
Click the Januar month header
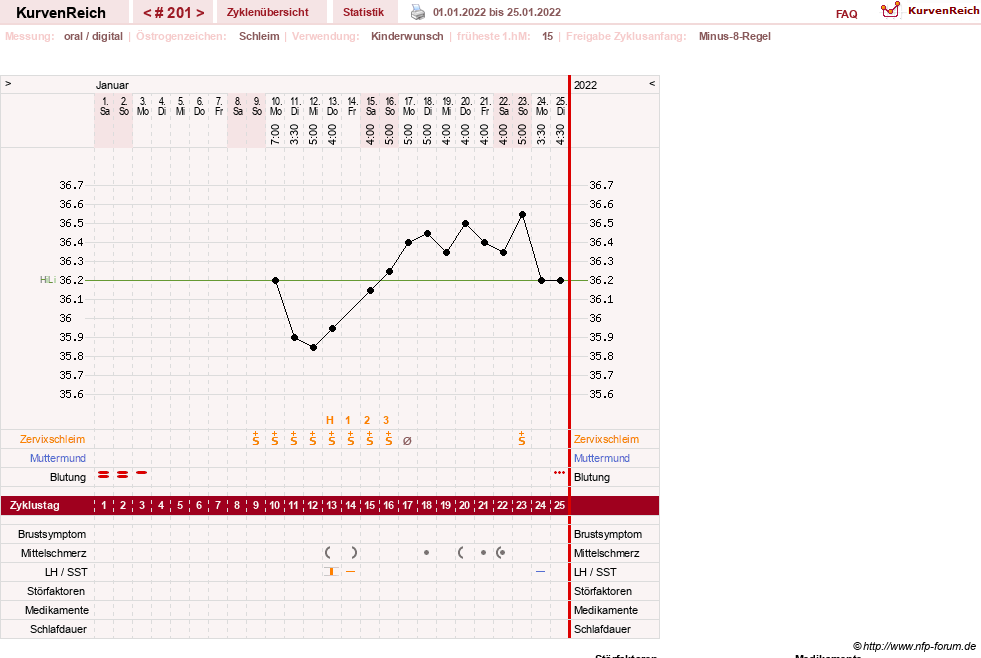pos(112,85)
